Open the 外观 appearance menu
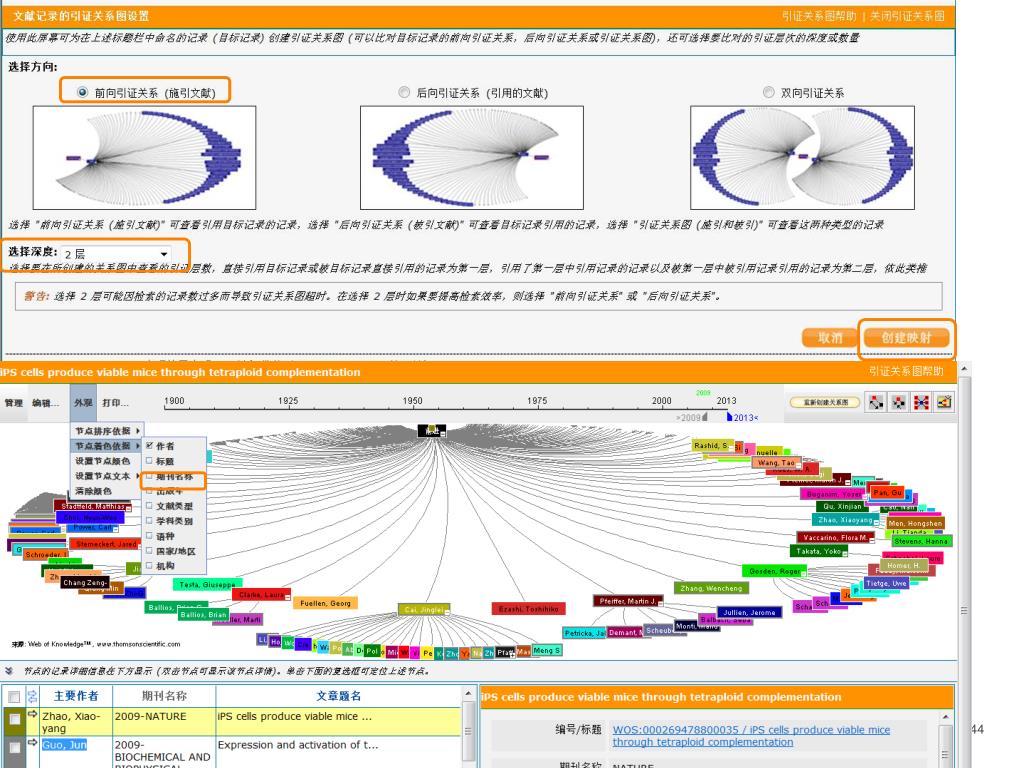The width and height of the screenshot is (1024, 768). tap(83, 403)
